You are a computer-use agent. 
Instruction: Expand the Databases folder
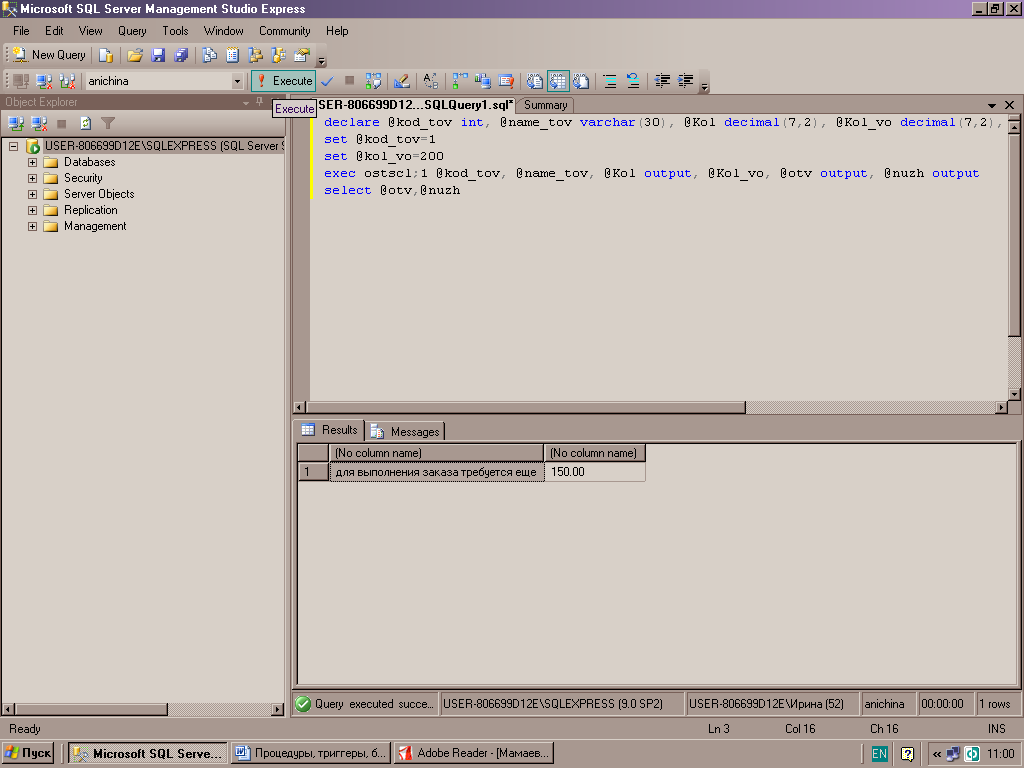pyautogui.click(x=32, y=162)
